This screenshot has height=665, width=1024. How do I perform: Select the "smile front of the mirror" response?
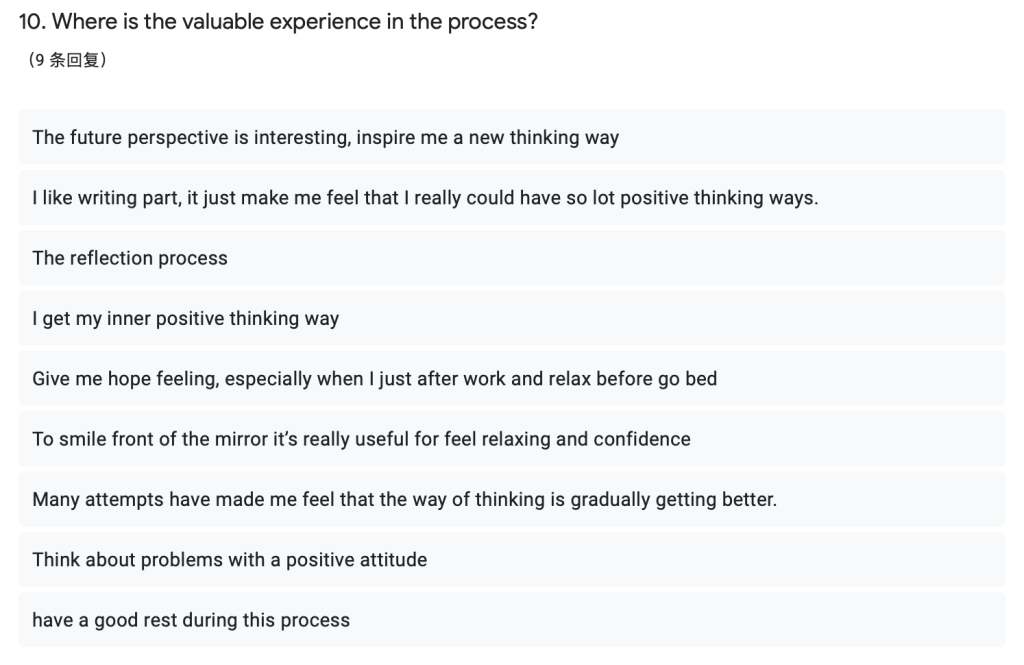(x=361, y=439)
